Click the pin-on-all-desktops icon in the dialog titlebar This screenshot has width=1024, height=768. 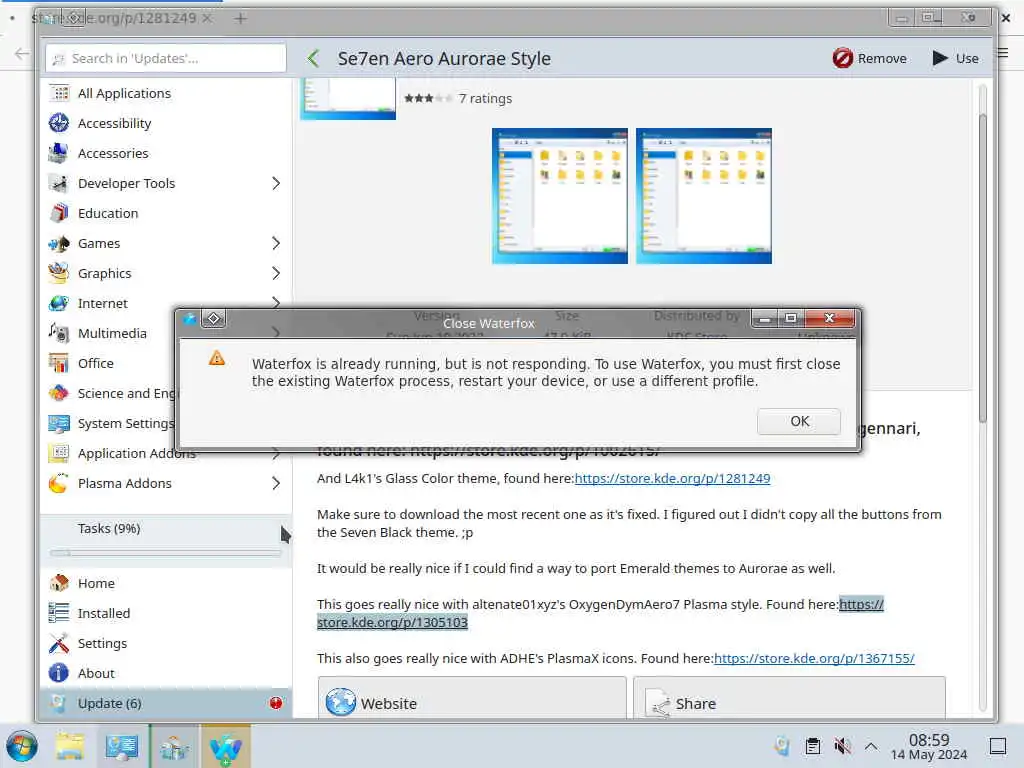tap(214, 319)
